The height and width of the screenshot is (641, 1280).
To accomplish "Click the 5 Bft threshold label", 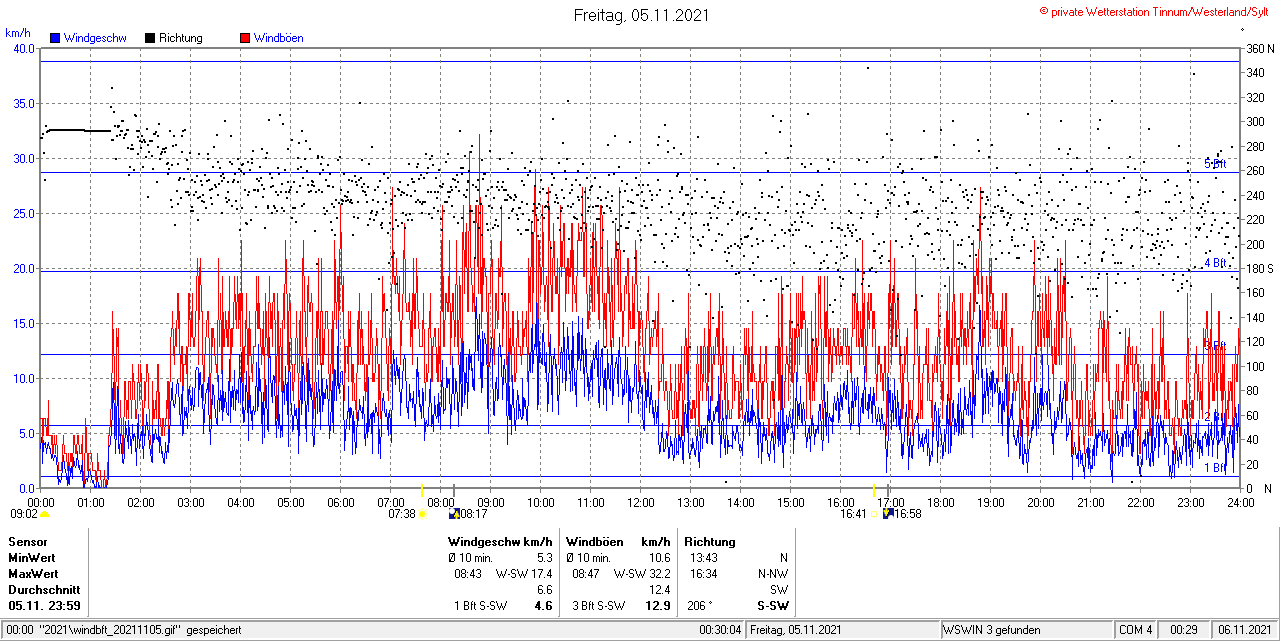I will pos(1215,164).
